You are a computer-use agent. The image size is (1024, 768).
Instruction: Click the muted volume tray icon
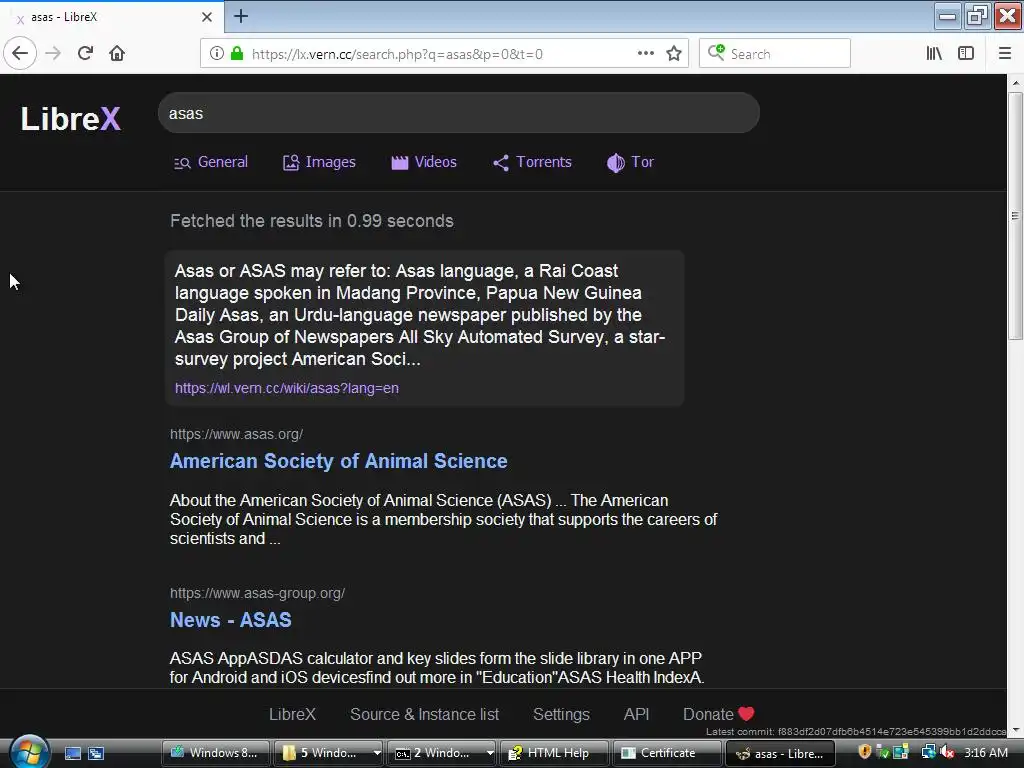tap(947, 752)
